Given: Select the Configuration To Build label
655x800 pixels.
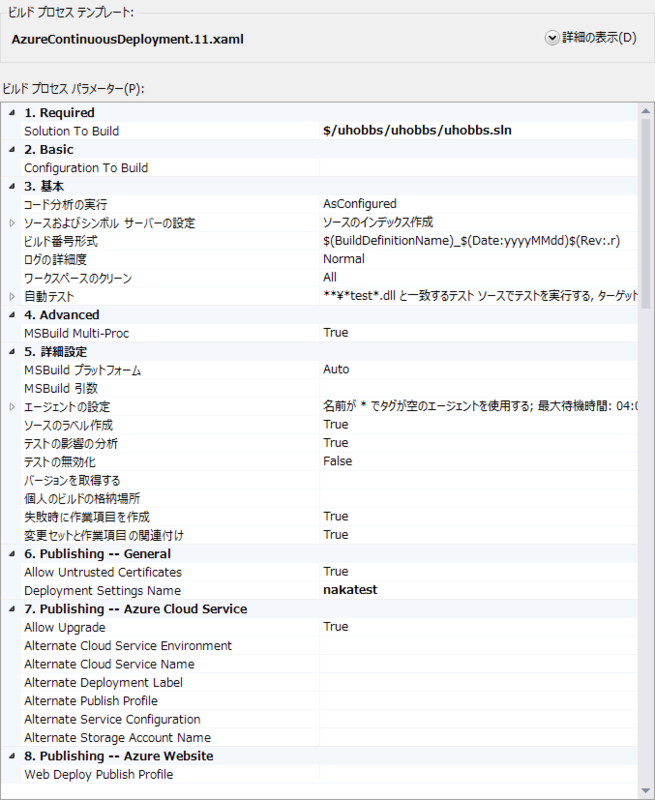Looking at the screenshot, I should pos(86,168).
